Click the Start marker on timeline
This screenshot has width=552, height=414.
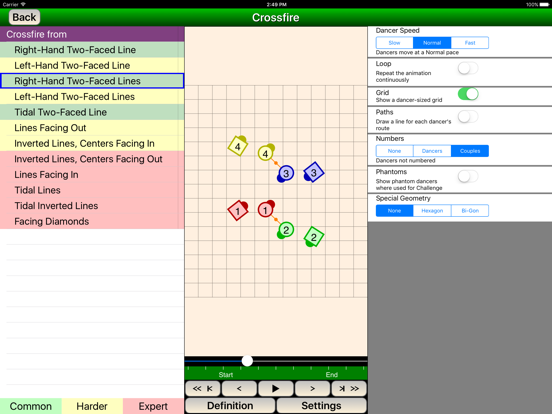click(226, 375)
